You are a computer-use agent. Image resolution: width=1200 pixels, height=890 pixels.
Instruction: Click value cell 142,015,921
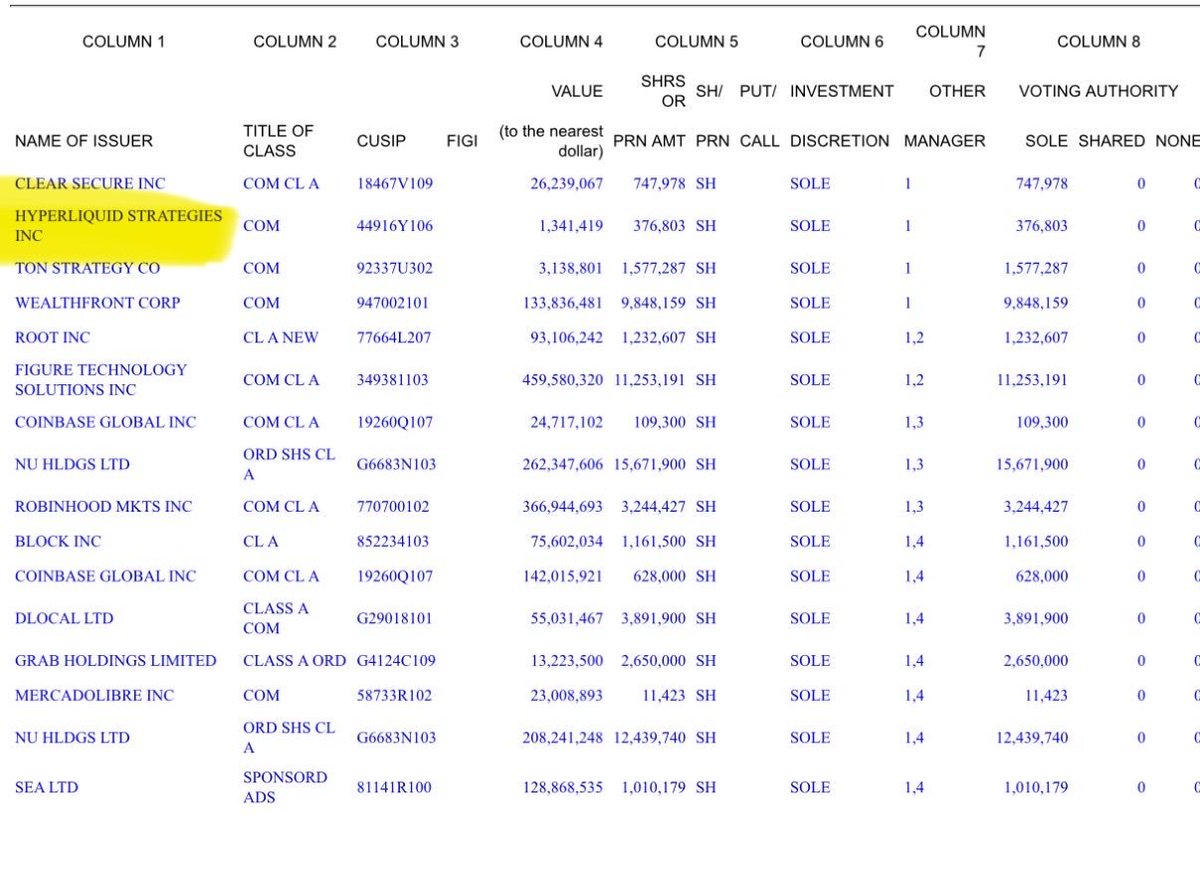563,577
